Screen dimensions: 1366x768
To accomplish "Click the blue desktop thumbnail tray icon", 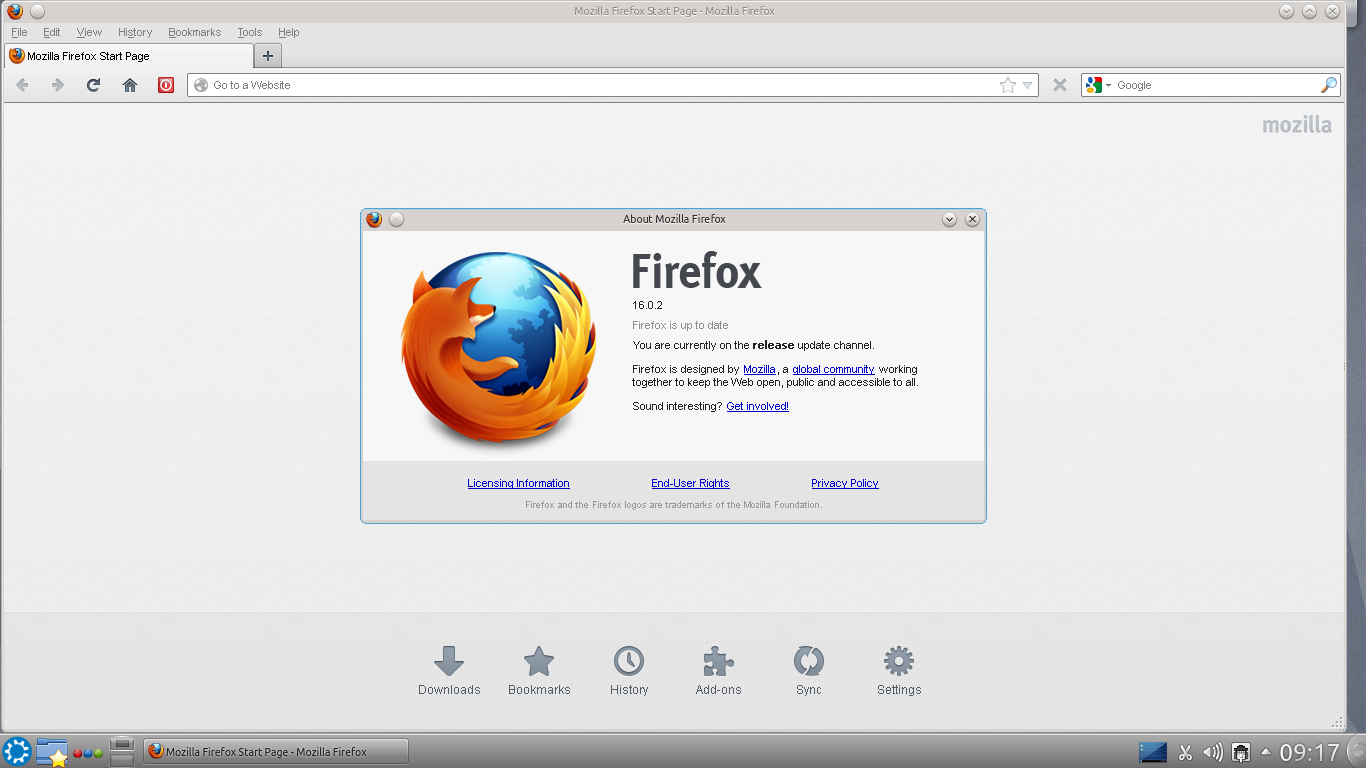I will [1153, 752].
